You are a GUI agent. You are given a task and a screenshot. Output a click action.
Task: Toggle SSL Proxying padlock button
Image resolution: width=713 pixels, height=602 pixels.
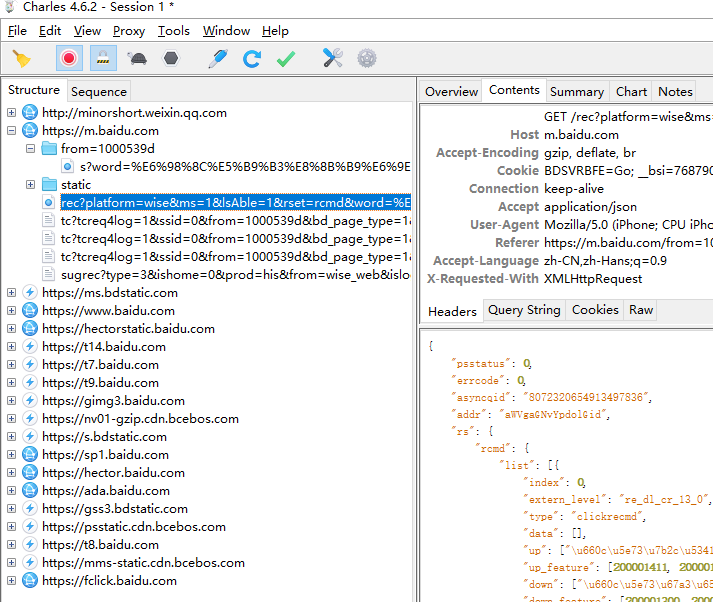coord(103,58)
